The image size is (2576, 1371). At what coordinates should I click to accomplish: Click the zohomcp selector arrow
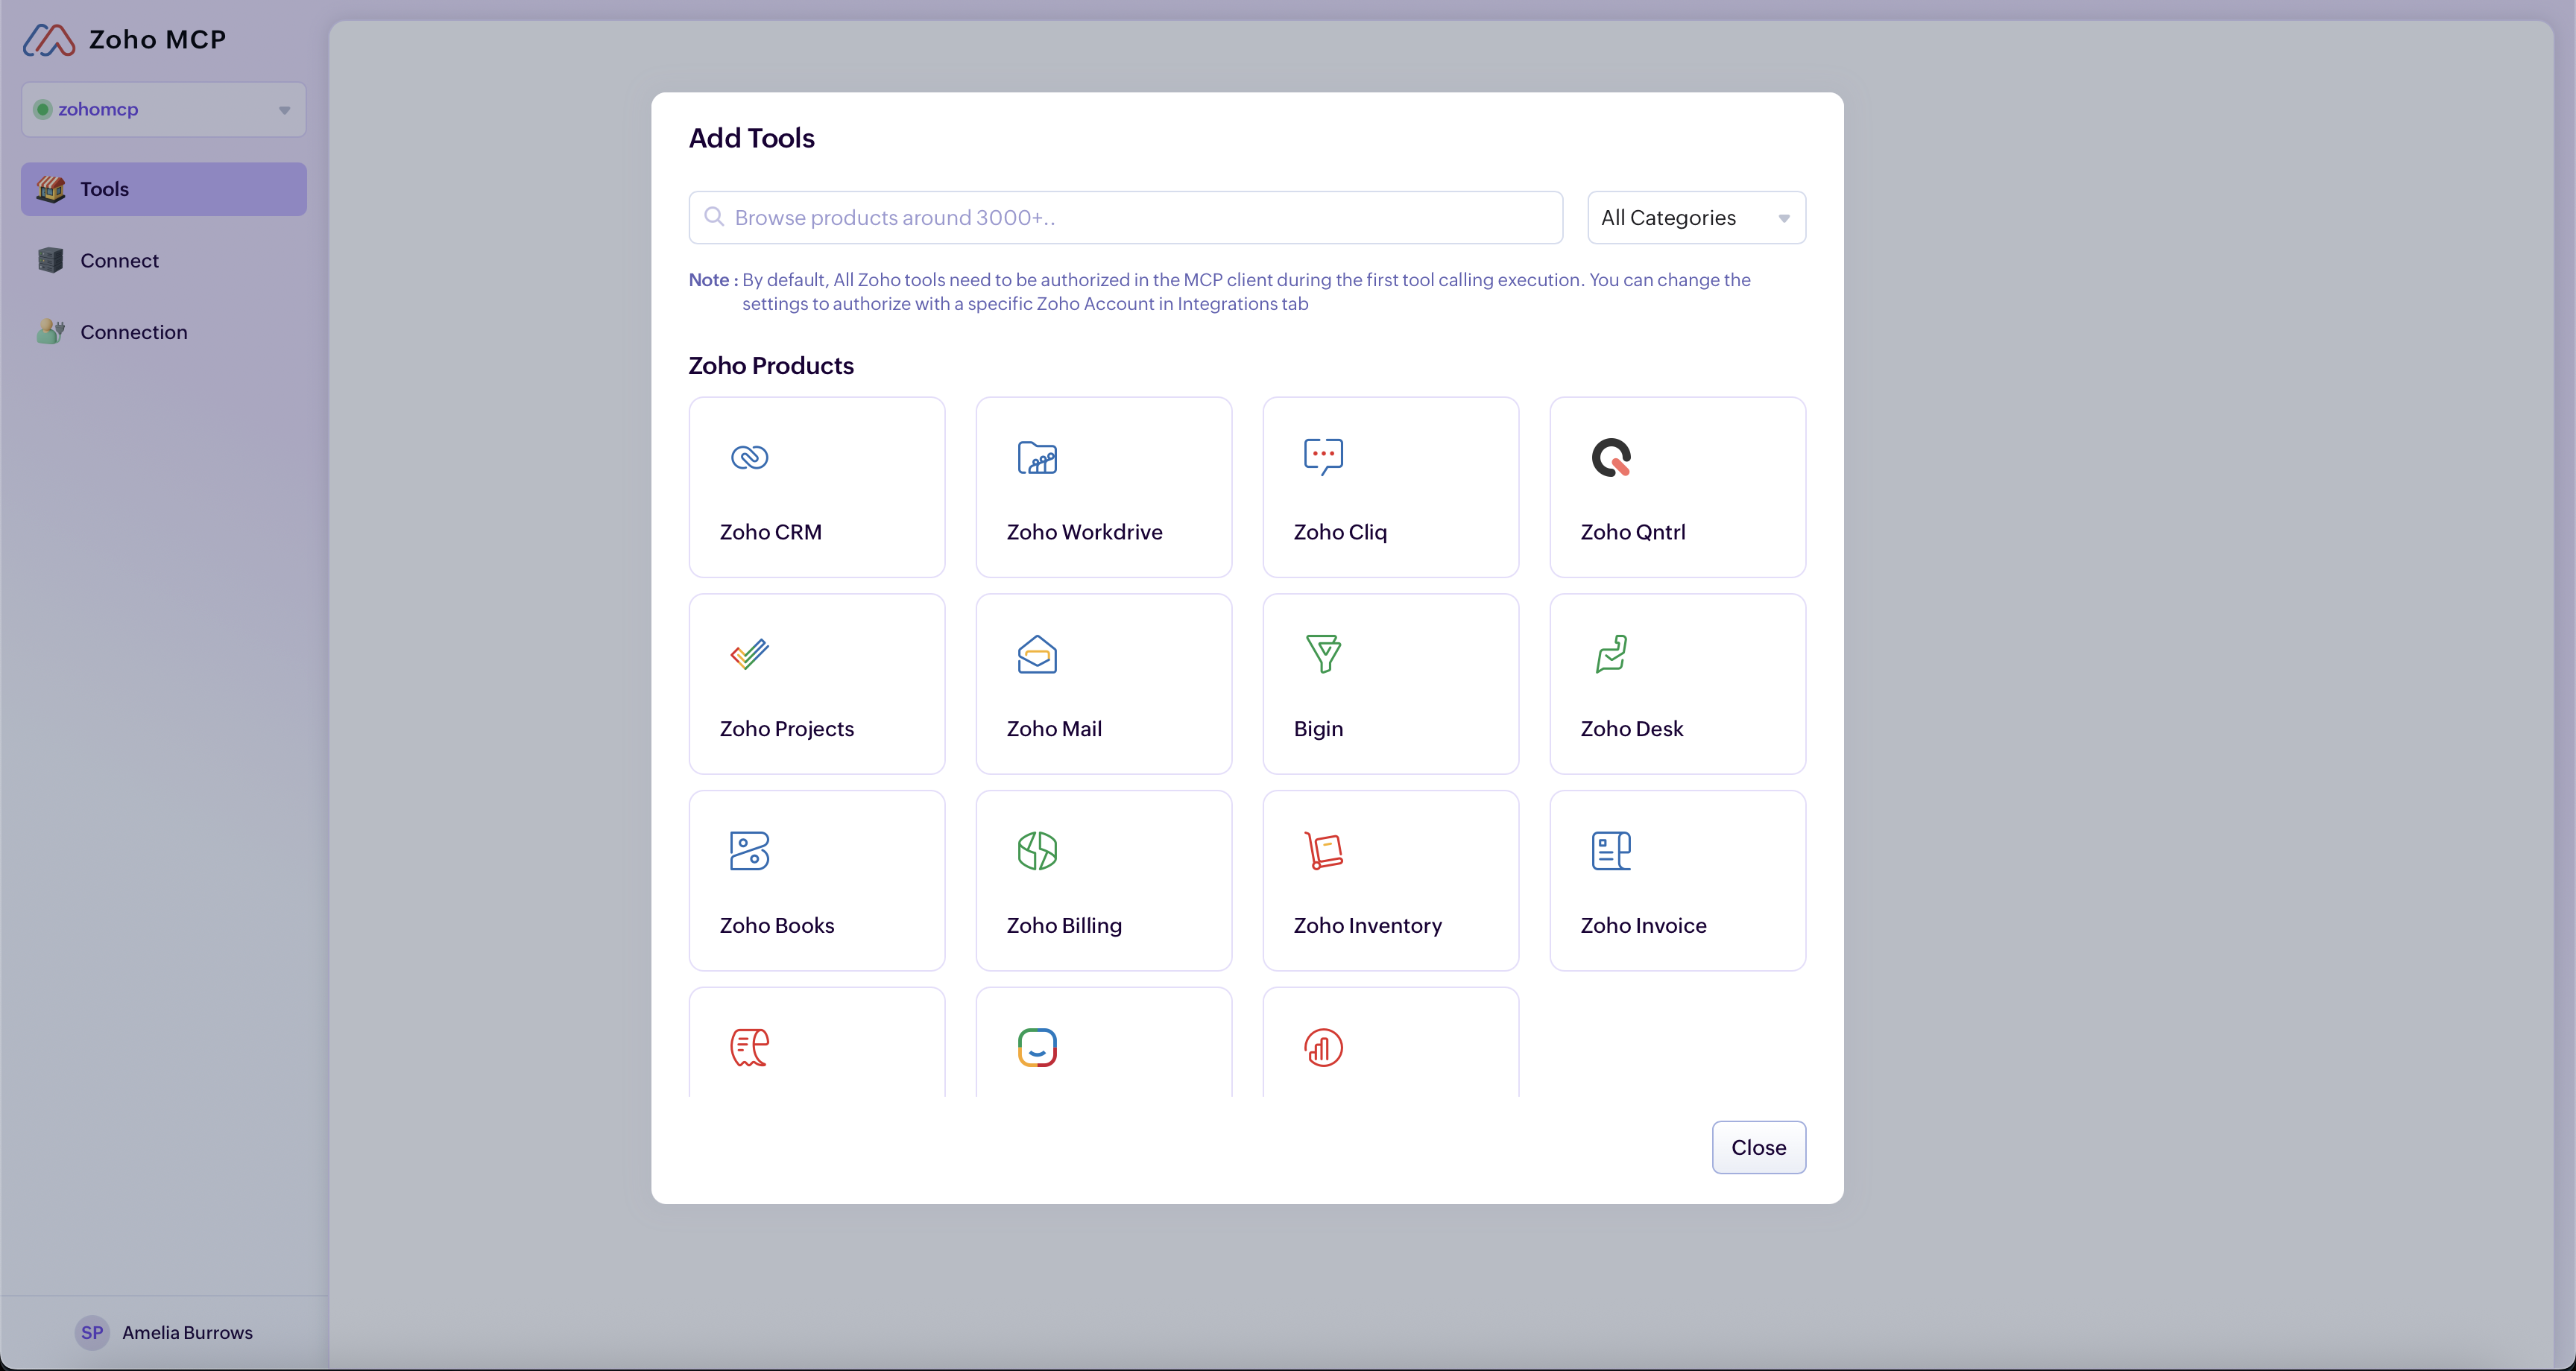[284, 110]
